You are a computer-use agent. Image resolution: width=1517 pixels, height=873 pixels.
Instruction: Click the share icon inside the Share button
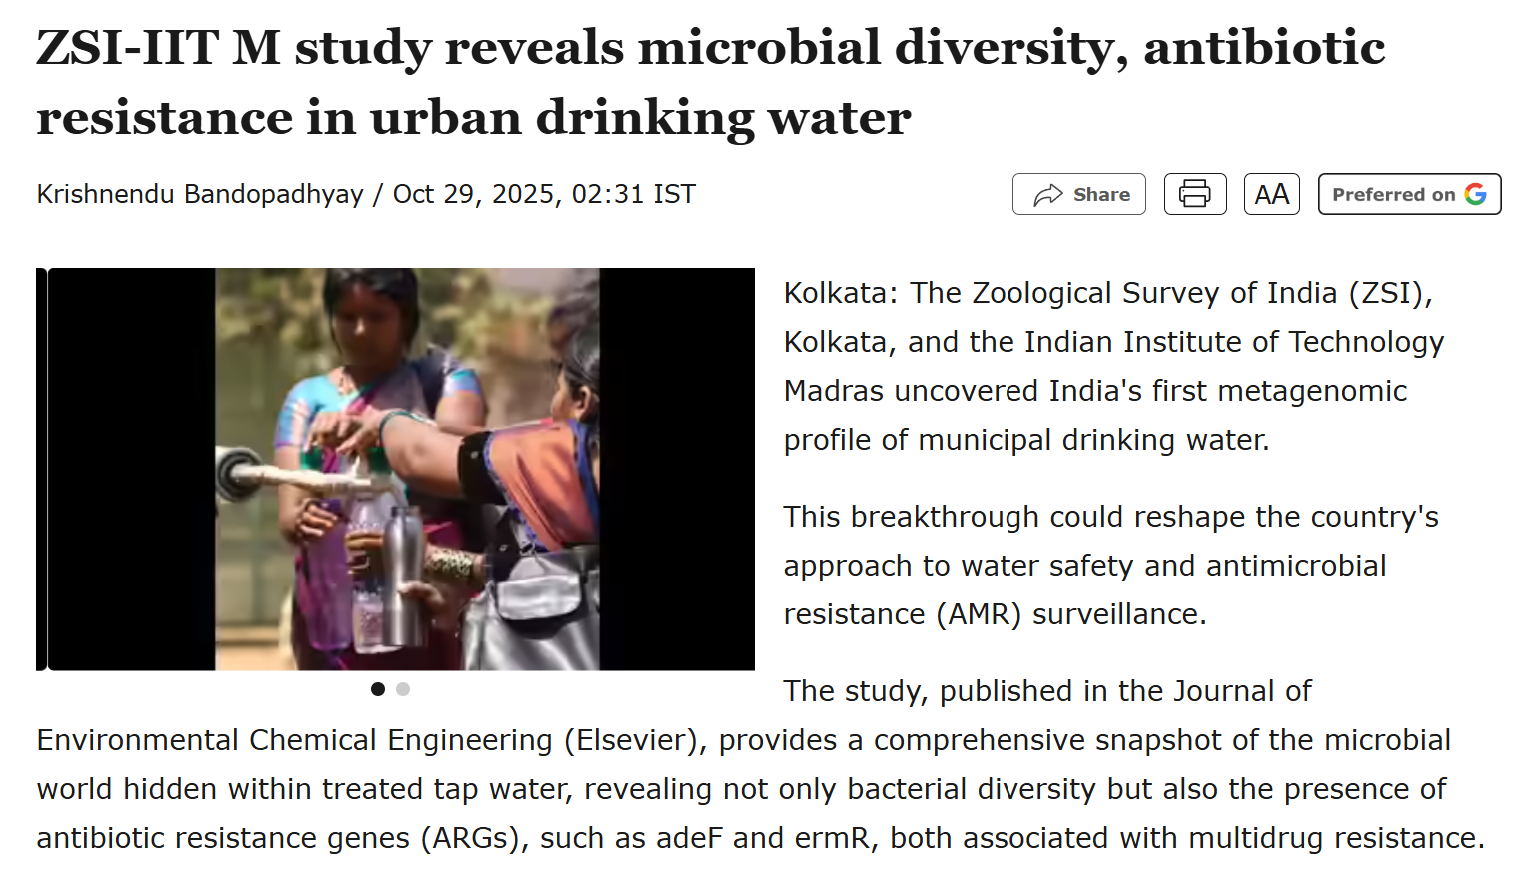coord(1047,193)
